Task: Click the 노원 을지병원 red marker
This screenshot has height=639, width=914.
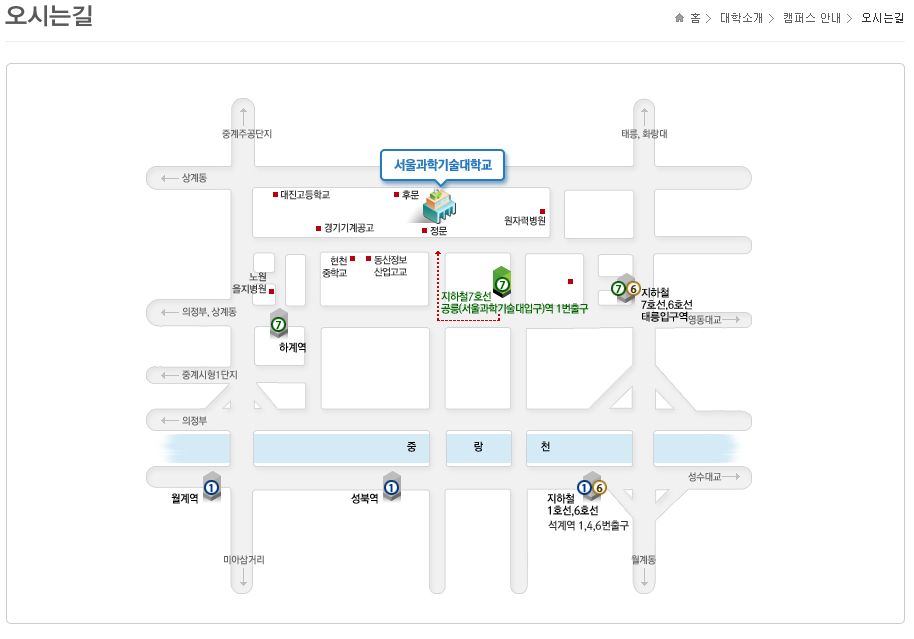Action: tap(272, 291)
